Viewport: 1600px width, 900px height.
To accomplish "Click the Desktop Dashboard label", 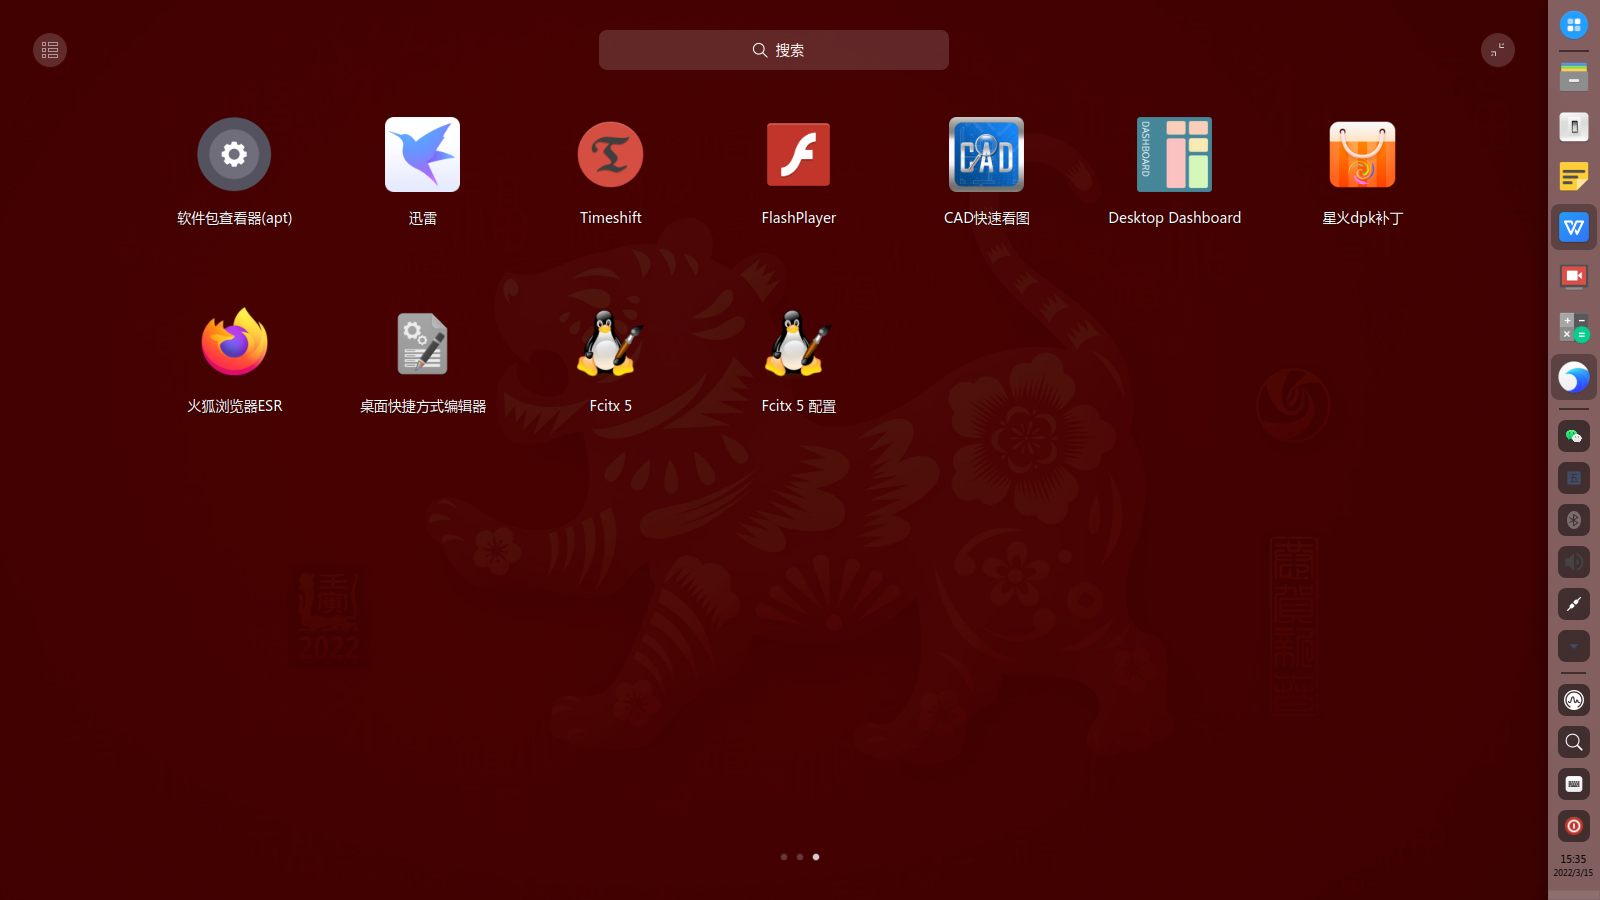I will (1174, 218).
